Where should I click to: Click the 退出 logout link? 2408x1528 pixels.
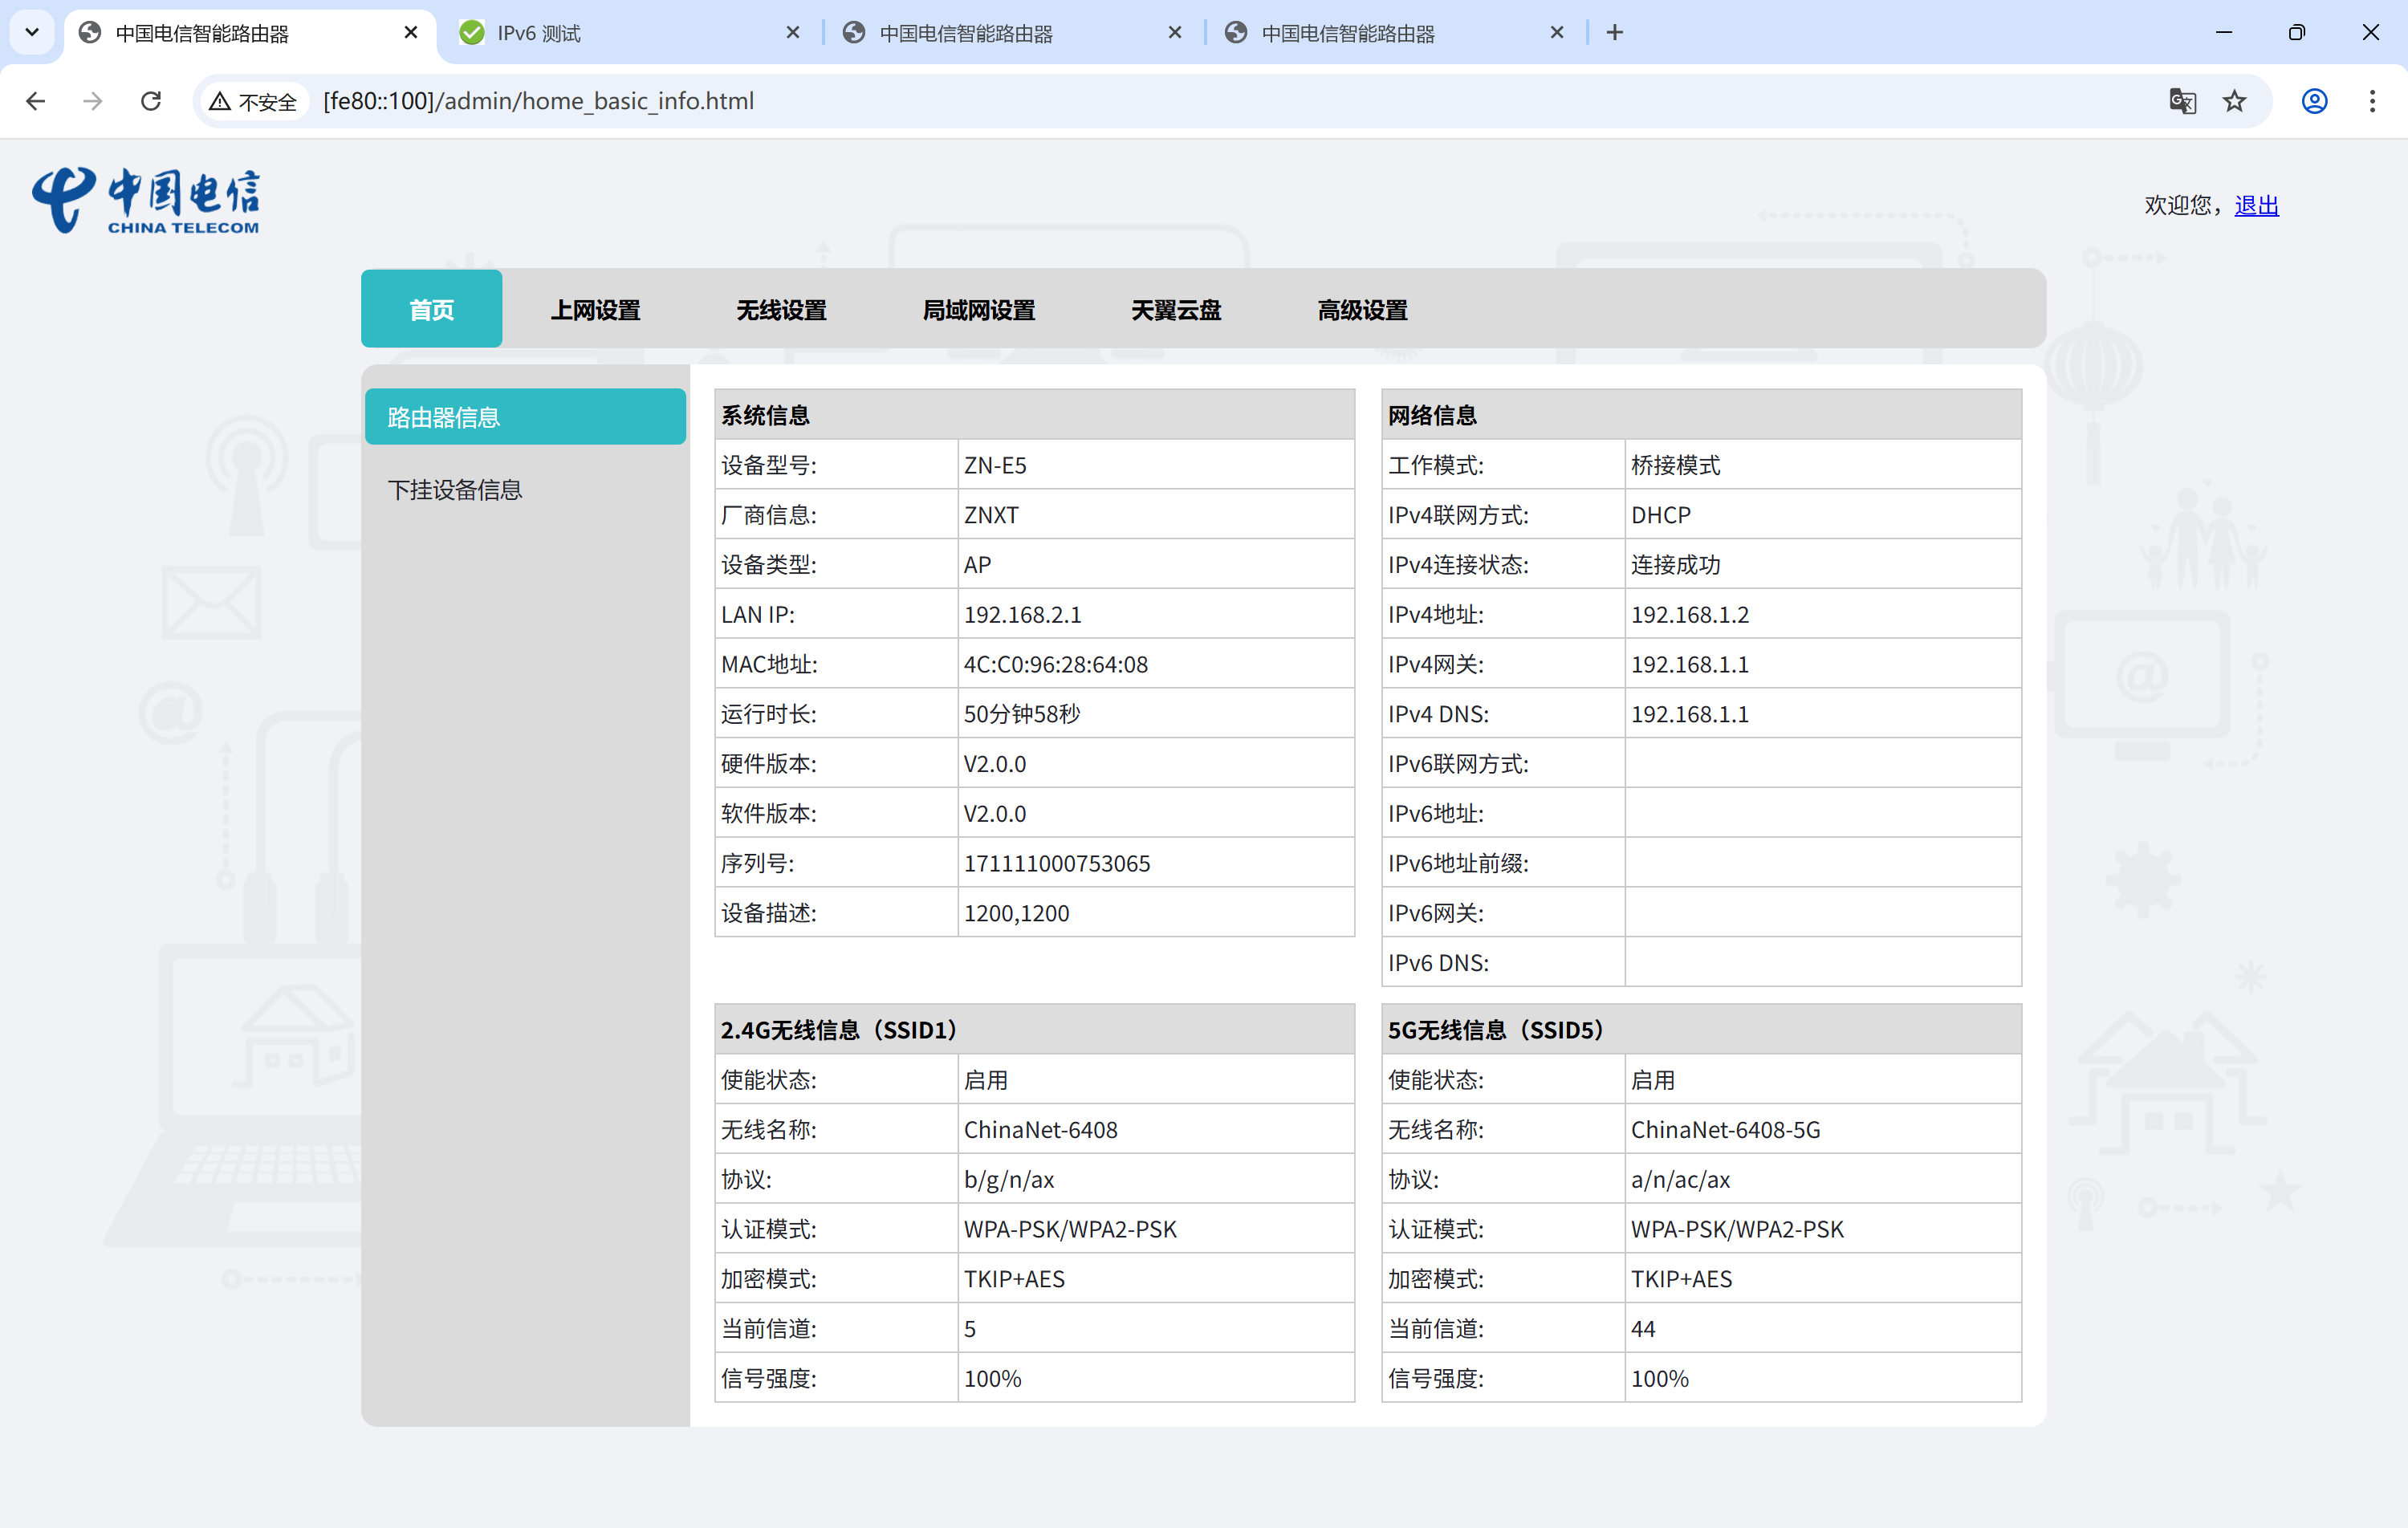click(2256, 205)
